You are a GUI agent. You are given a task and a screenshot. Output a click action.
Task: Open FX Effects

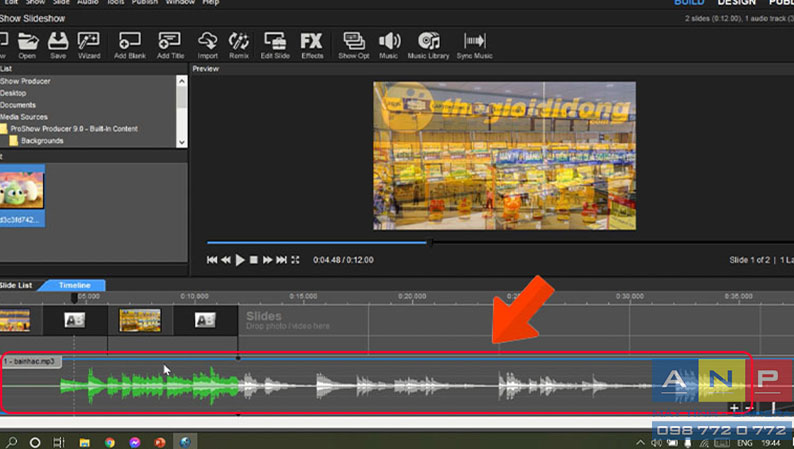pyautogui.click(x=312, y=45)
